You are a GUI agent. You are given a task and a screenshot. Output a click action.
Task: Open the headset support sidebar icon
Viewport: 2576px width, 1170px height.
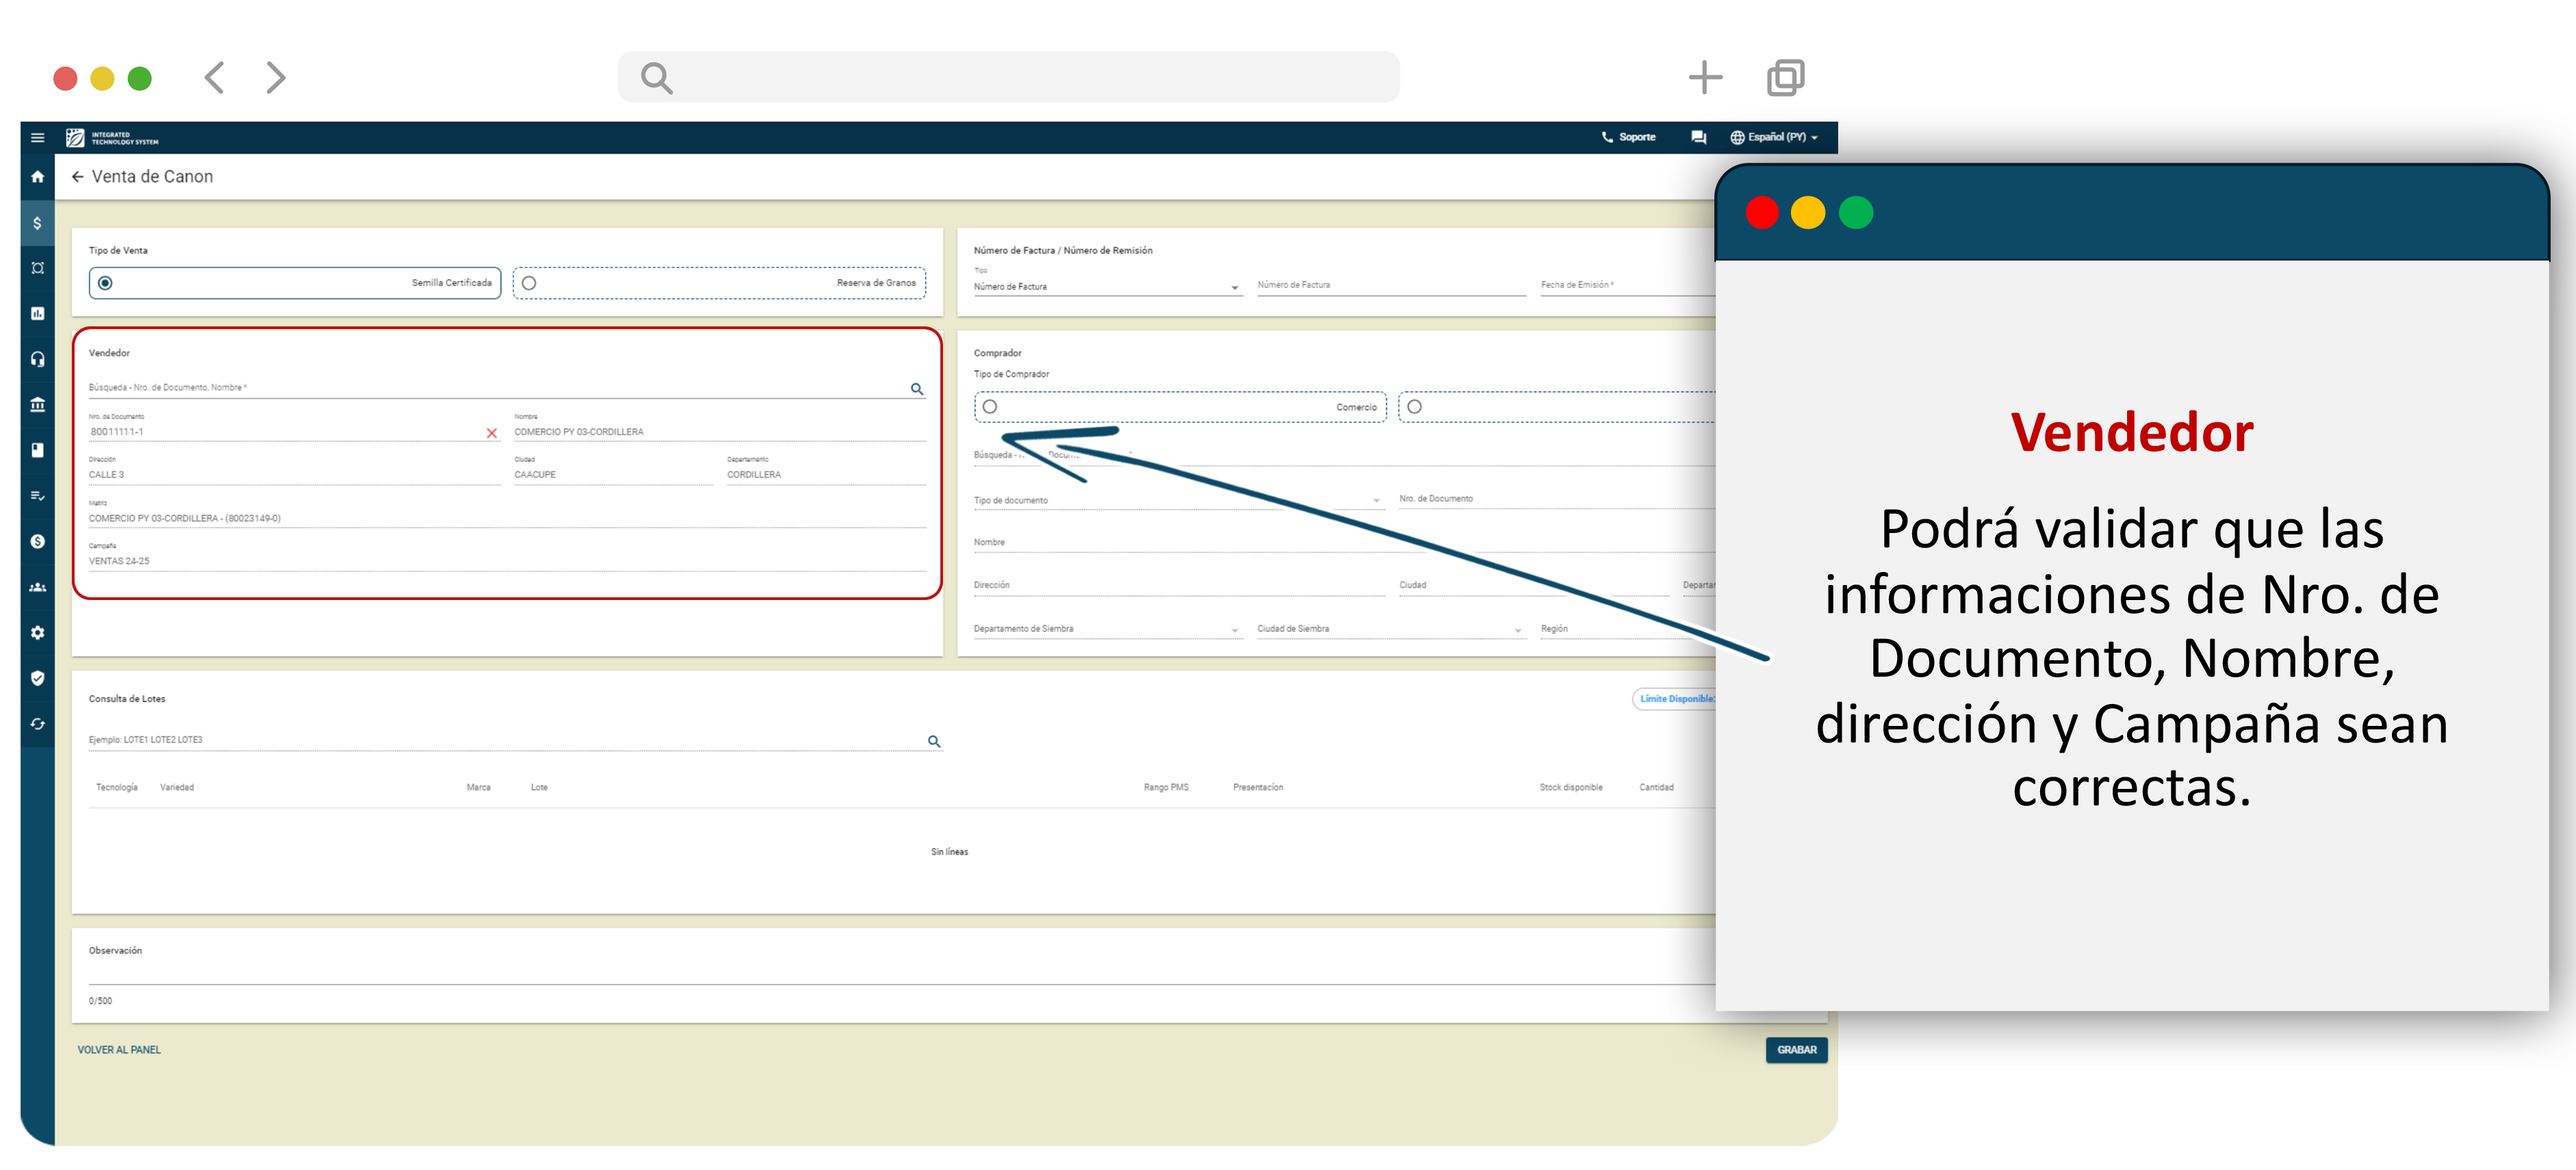(x=37, y=359)
